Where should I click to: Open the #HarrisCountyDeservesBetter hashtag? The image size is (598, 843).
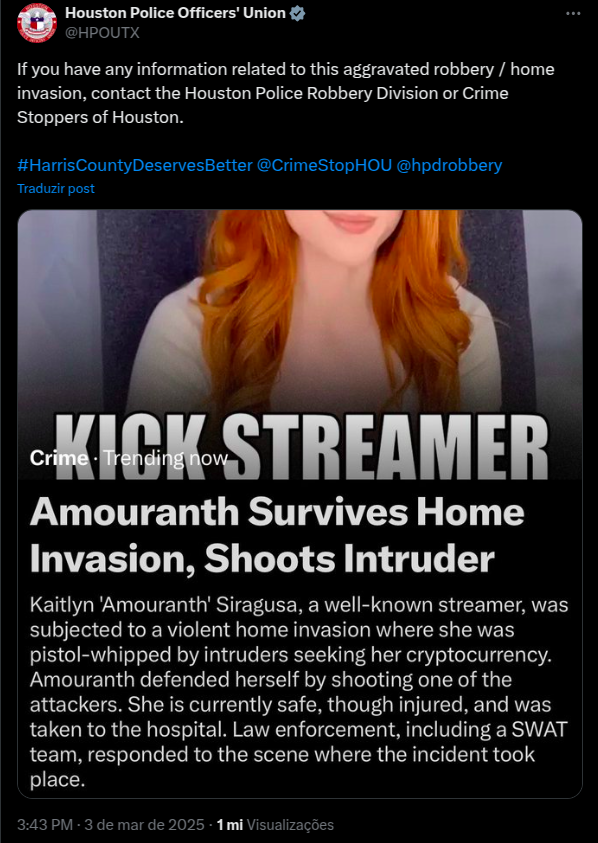tap(134, 165)
